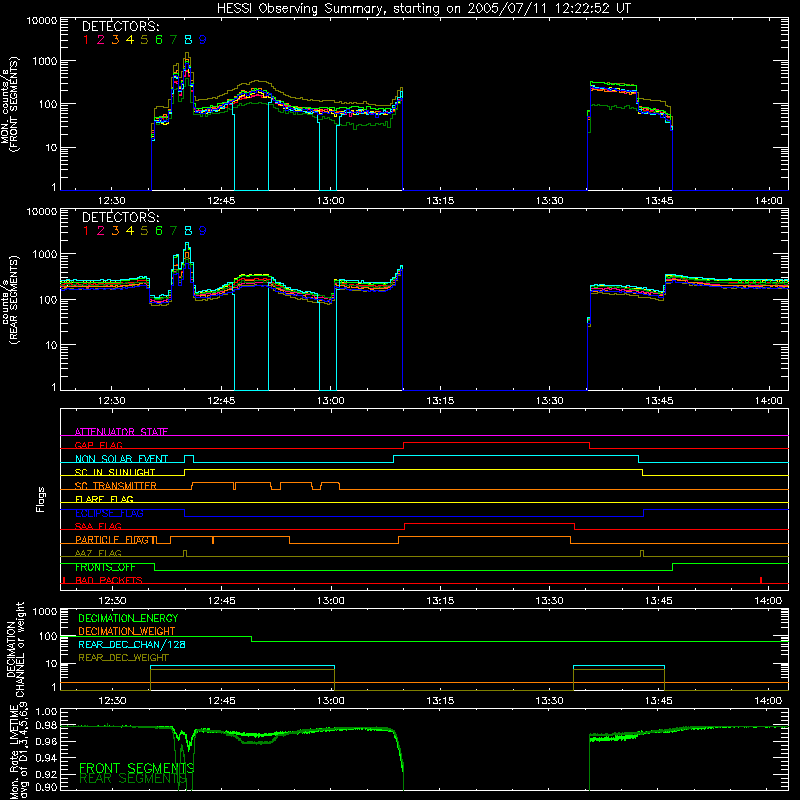The width and height of the screenshot is (800, 800).
Task: Click 13:45 tick under the decimation plot
Action: pos(659,701)
